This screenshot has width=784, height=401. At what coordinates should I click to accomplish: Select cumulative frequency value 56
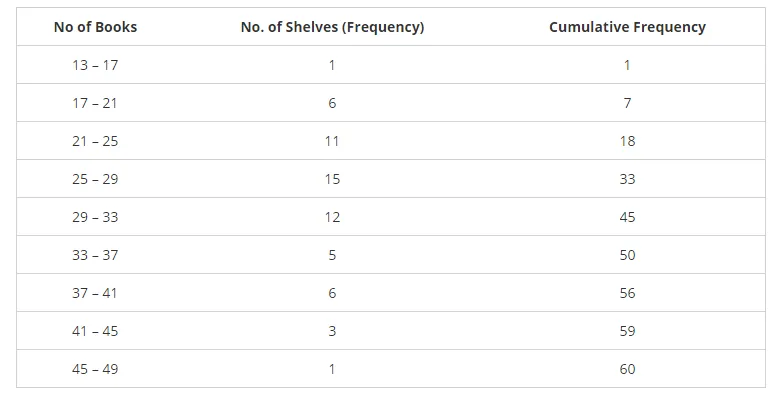coord(627,293)
